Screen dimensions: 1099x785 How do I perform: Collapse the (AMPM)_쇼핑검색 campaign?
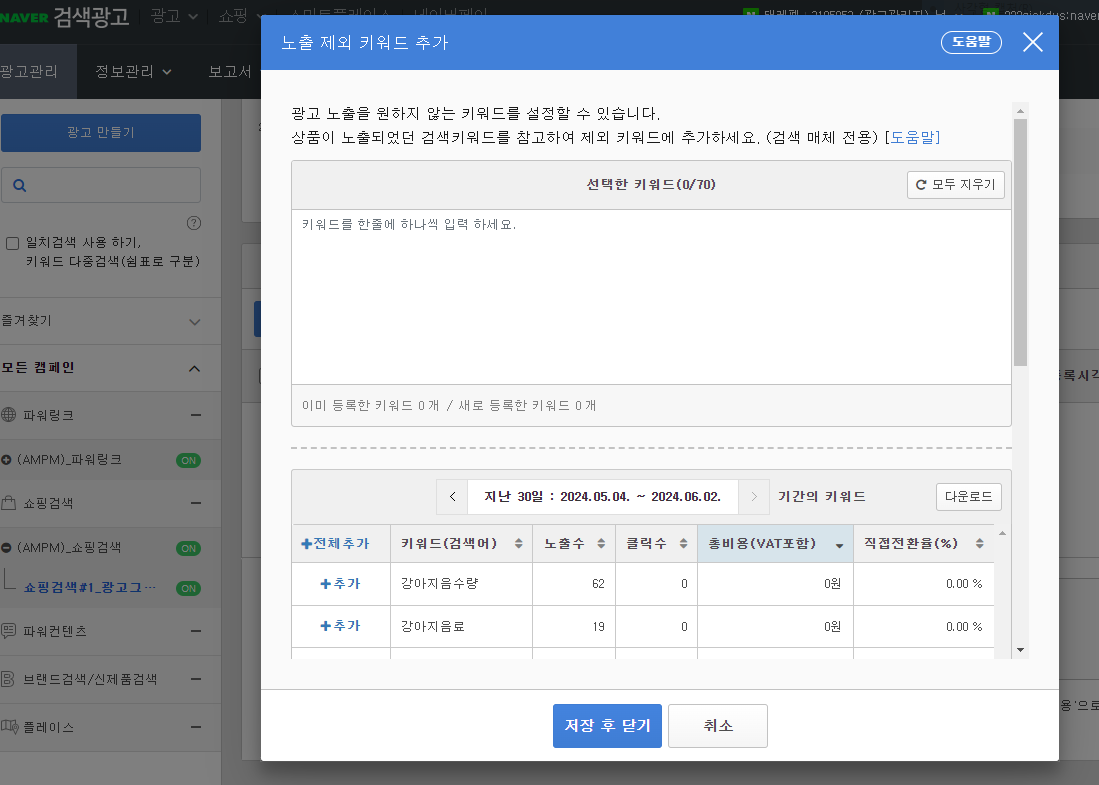[x=6, y=548]
